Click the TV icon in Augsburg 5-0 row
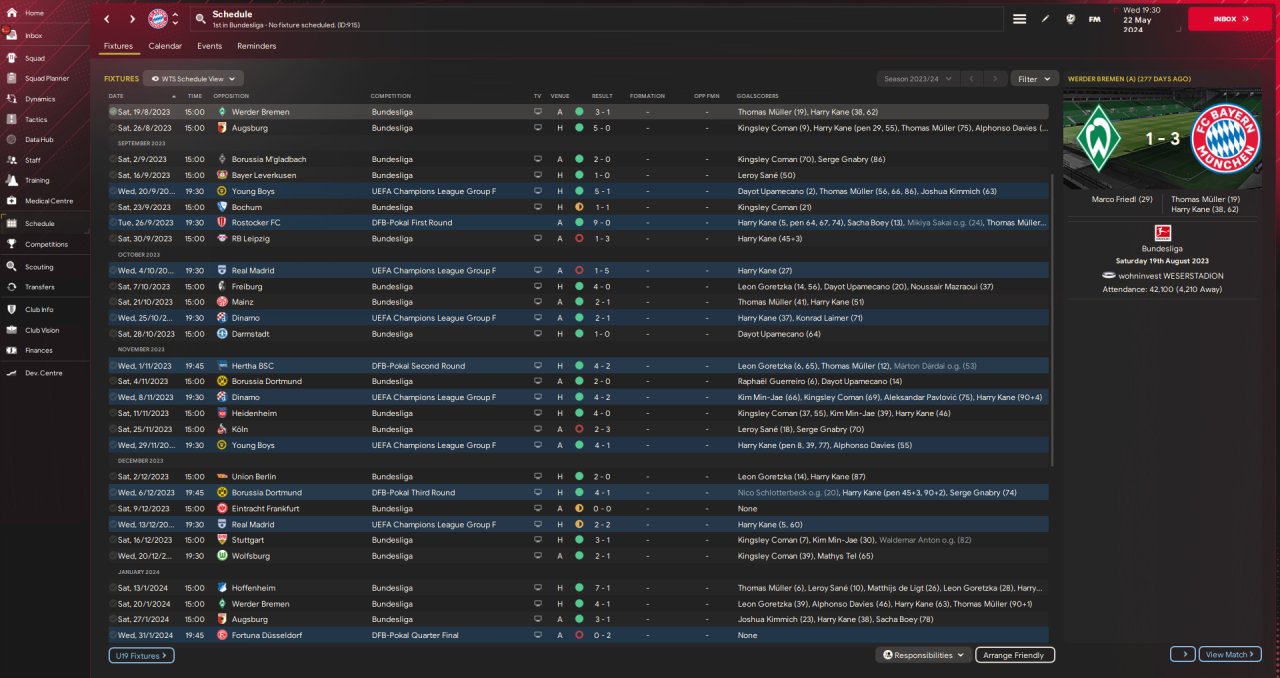This screenshot has height=678, width=1280. tap(538, 128)
